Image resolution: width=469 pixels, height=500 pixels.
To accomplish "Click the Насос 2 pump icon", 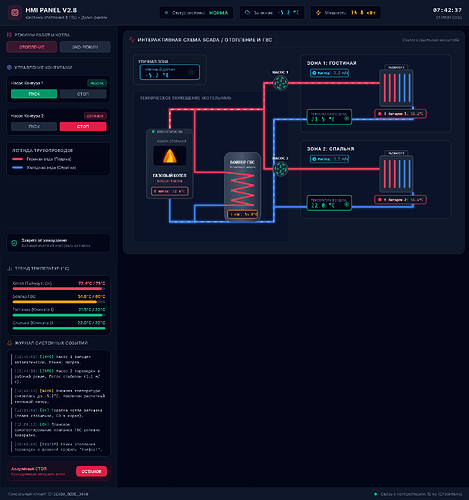I will [x=280, y=169].
